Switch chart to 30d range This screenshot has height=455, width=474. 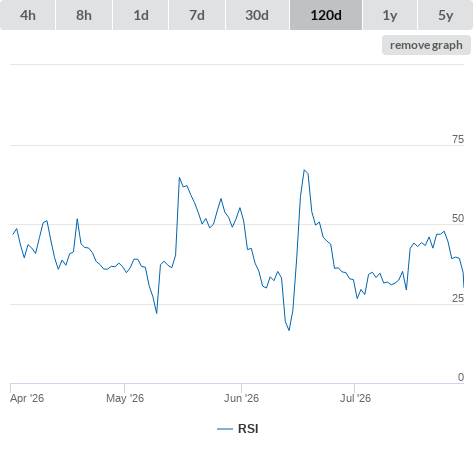257,15
